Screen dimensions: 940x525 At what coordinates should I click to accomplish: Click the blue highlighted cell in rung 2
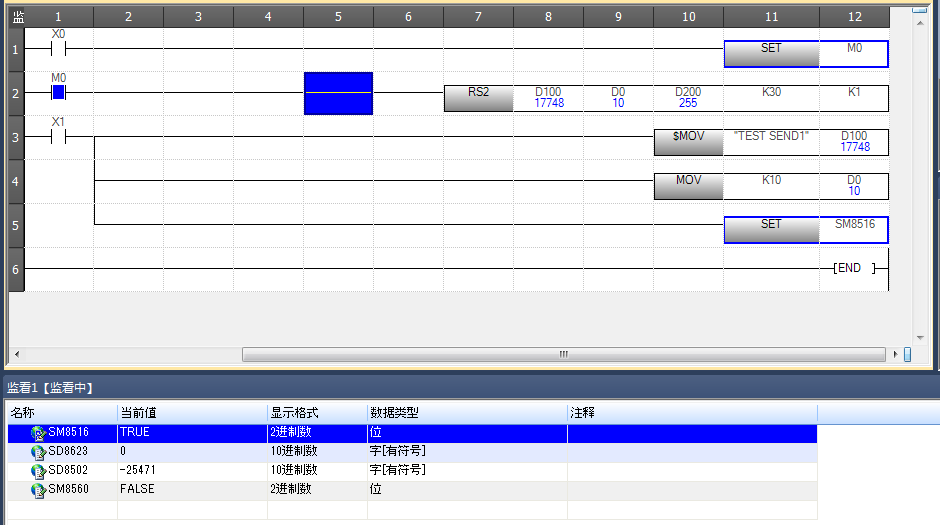(x=338, y=93)
